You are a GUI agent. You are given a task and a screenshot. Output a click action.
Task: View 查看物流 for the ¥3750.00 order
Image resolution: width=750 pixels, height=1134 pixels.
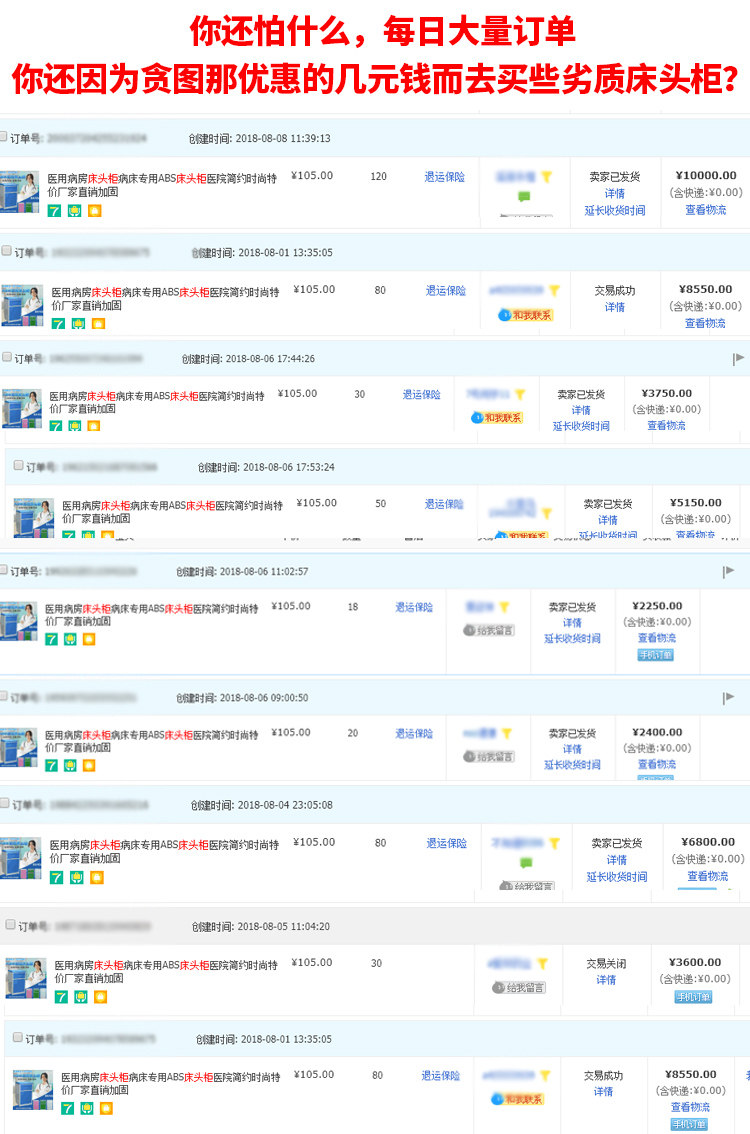[666, 425]
